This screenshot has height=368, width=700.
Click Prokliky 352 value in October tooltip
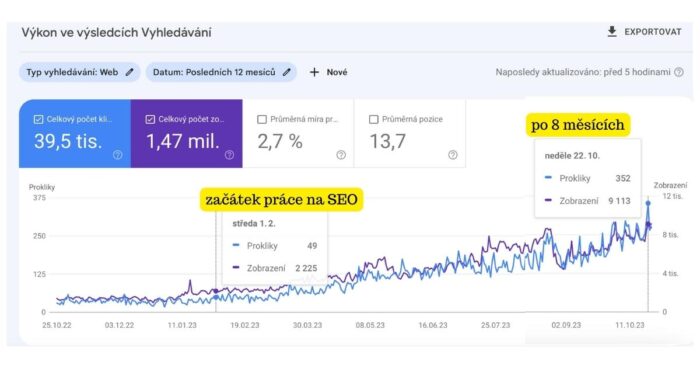tap(623, 178)
